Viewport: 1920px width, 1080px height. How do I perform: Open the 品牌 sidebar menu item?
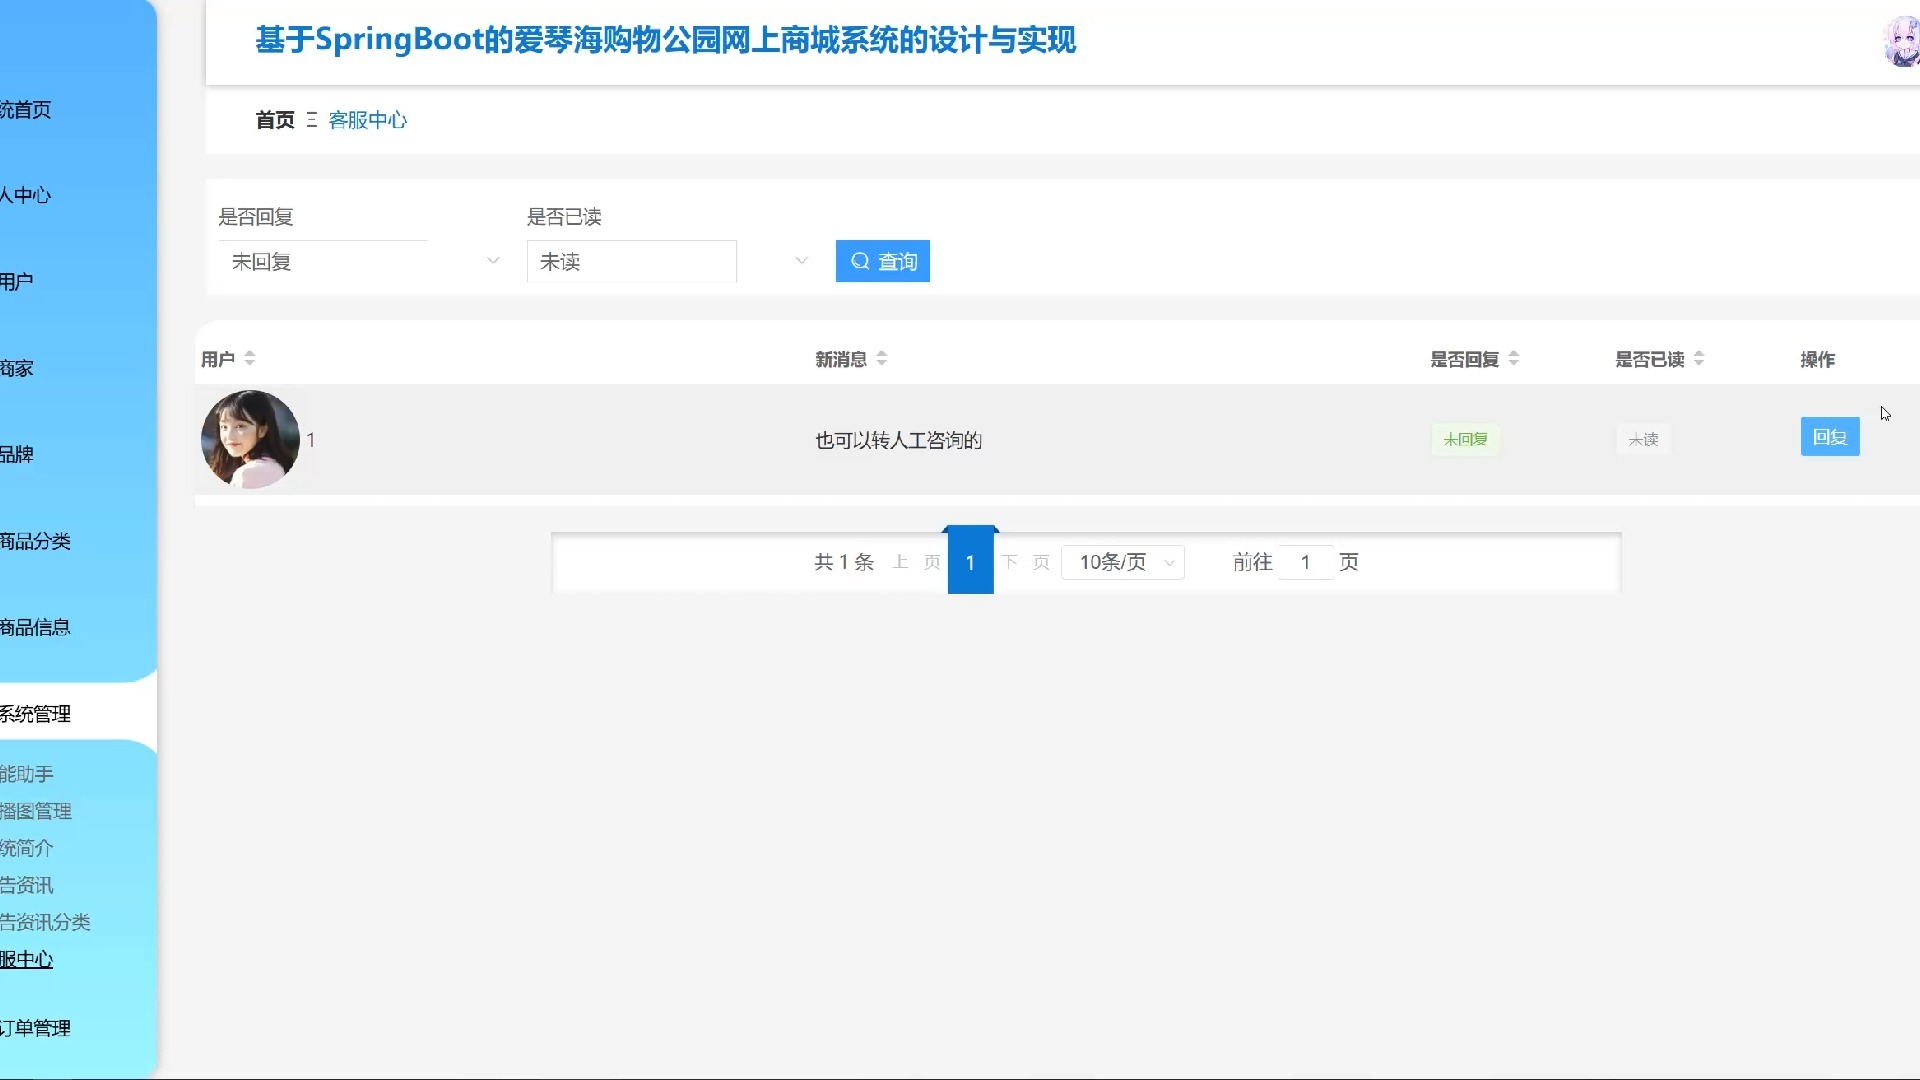click(x=17, y=454)
